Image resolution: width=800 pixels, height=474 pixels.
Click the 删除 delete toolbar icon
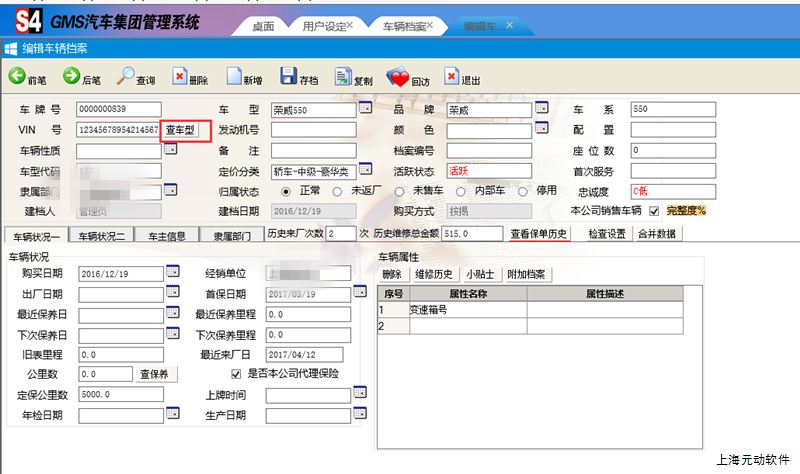click(x=180, y=76)
